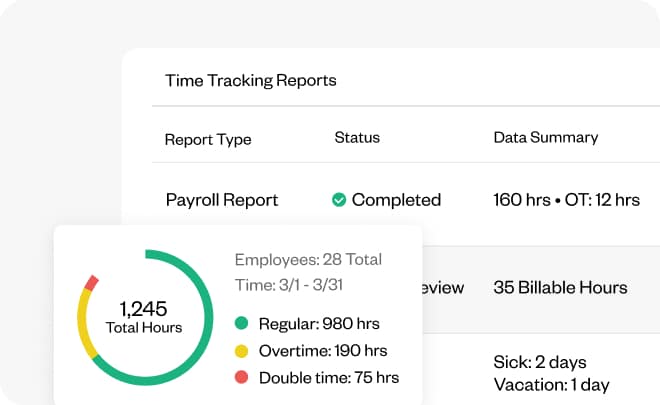Click the red Double time legend dot
This screenshot has width=660, height=405.
(x=241, y=377)
